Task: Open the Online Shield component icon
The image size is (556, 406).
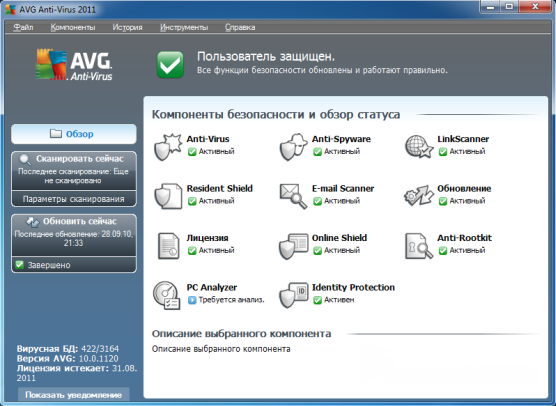Action: click(x=294, y=246)
